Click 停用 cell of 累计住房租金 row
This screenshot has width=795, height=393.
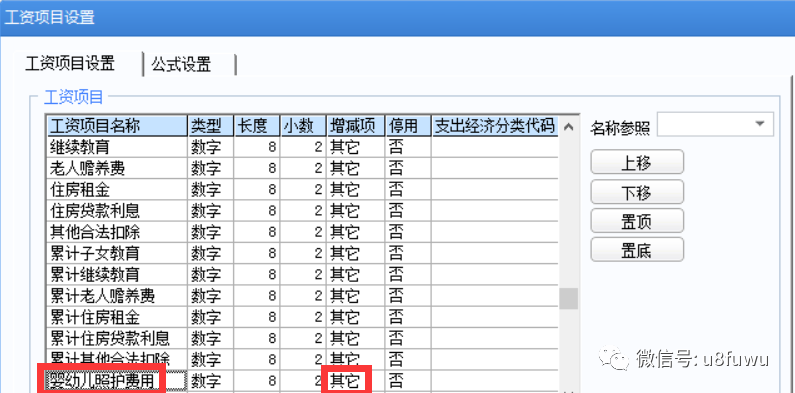(408, 317)
